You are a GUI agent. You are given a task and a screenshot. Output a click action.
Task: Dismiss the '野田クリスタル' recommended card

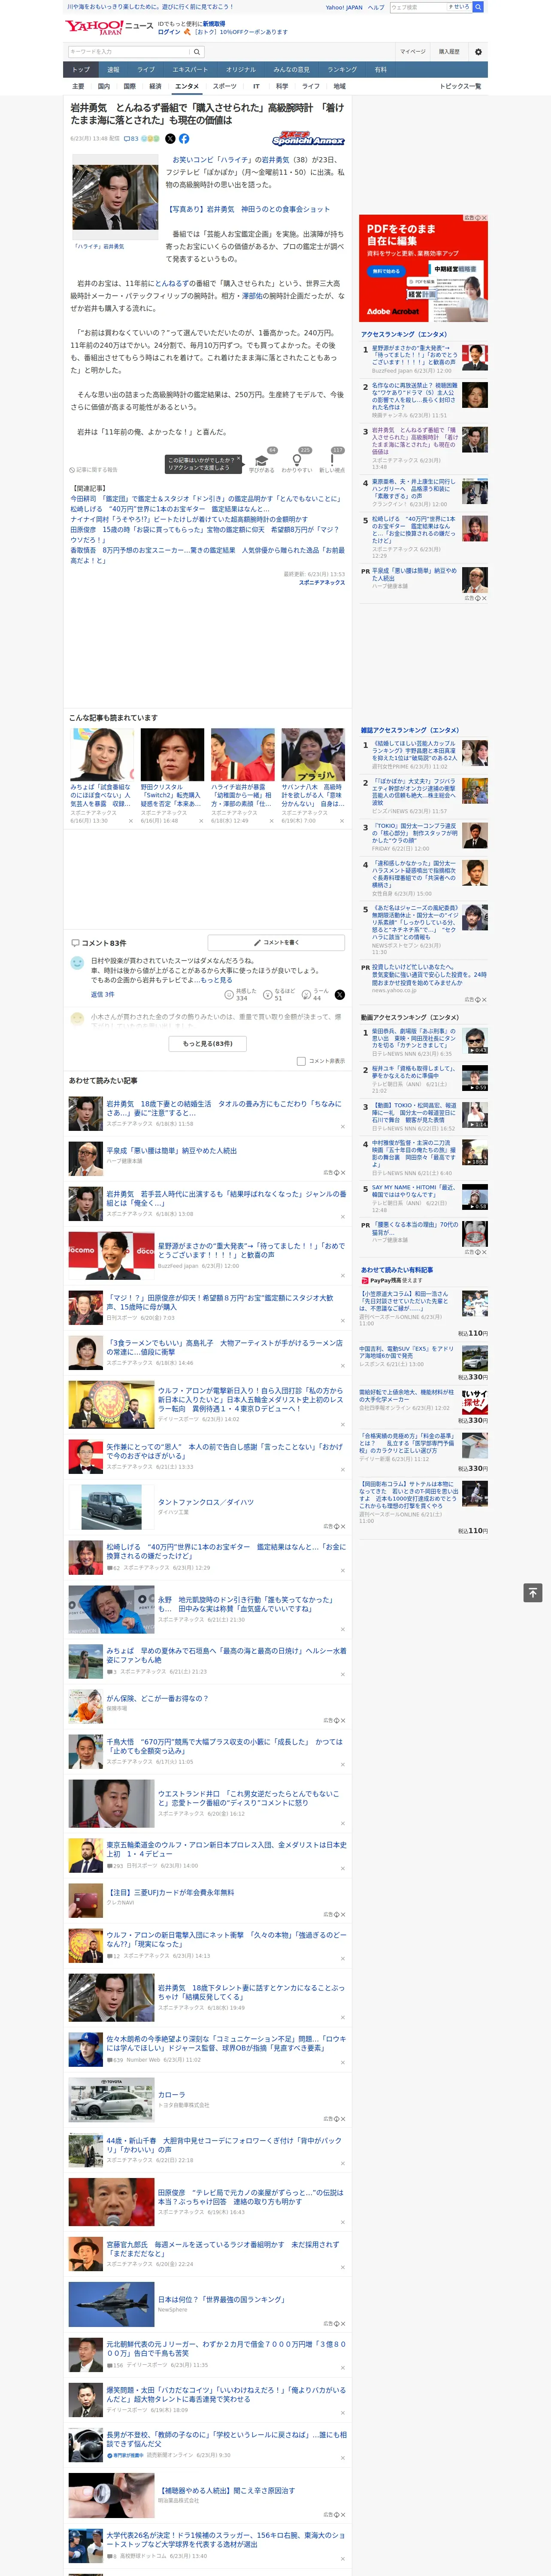point(201,821)
